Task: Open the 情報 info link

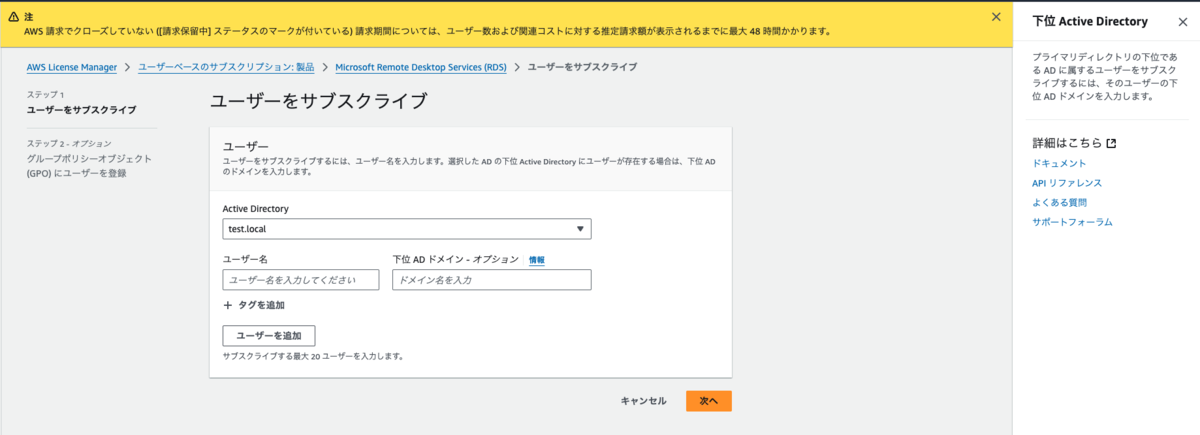Action: pos(537,260)
